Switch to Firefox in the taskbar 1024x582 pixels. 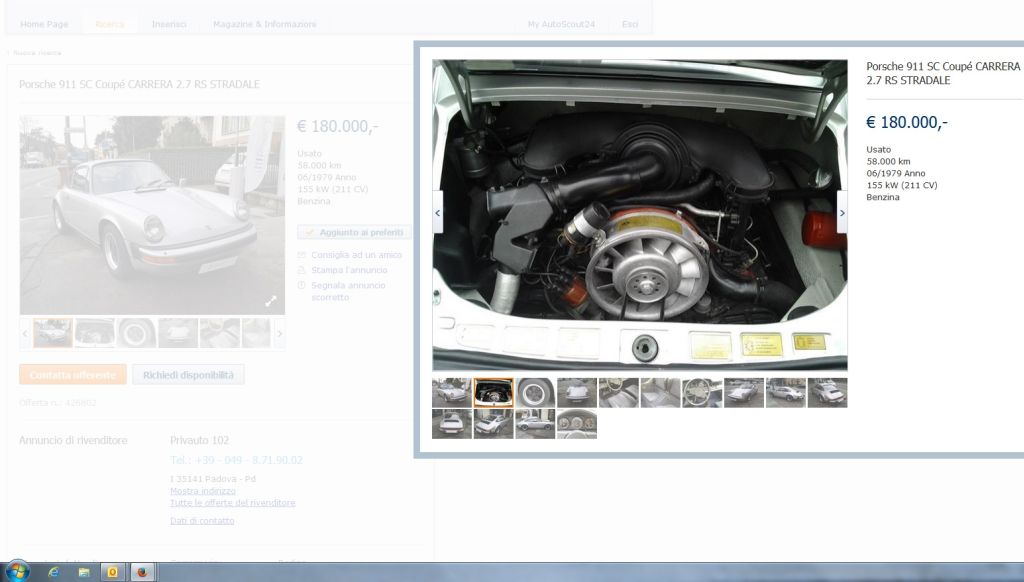[x=142, y=572]
